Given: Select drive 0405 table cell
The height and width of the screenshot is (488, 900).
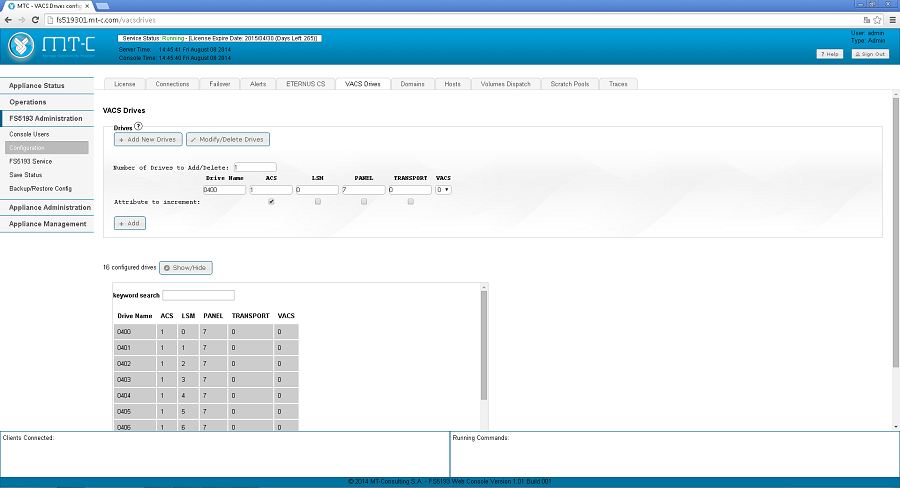Looking at the screenshot, I should point(135,412).
